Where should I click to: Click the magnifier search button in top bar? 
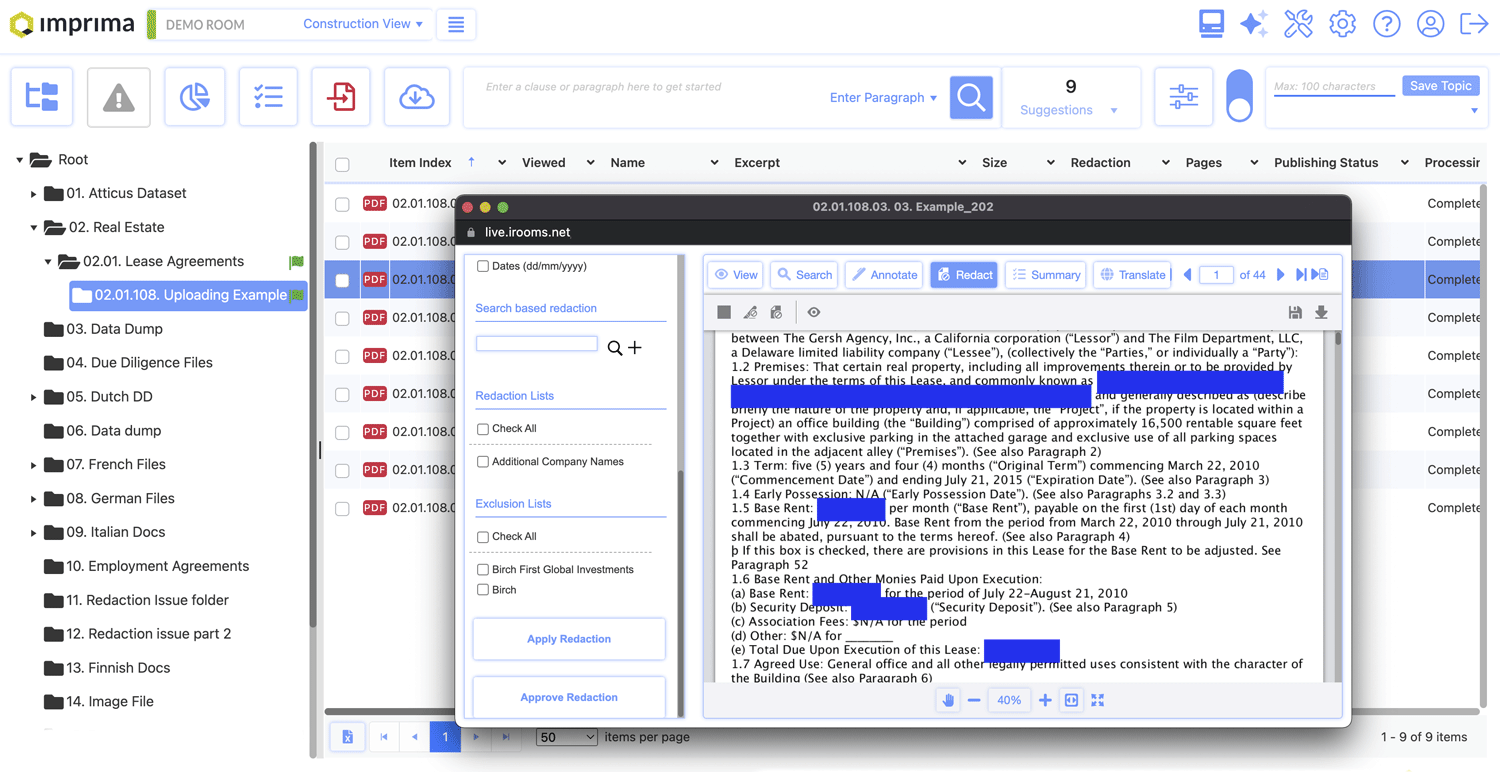[970, 97]
